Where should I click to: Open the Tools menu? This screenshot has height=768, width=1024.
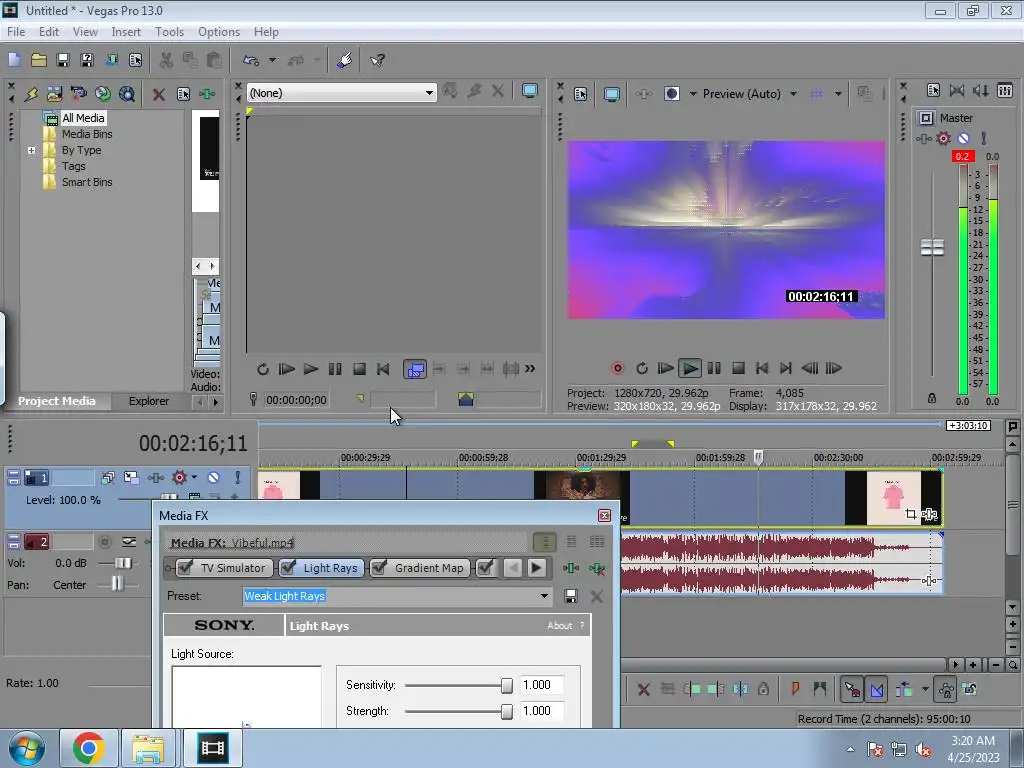[x=169, y=31]
